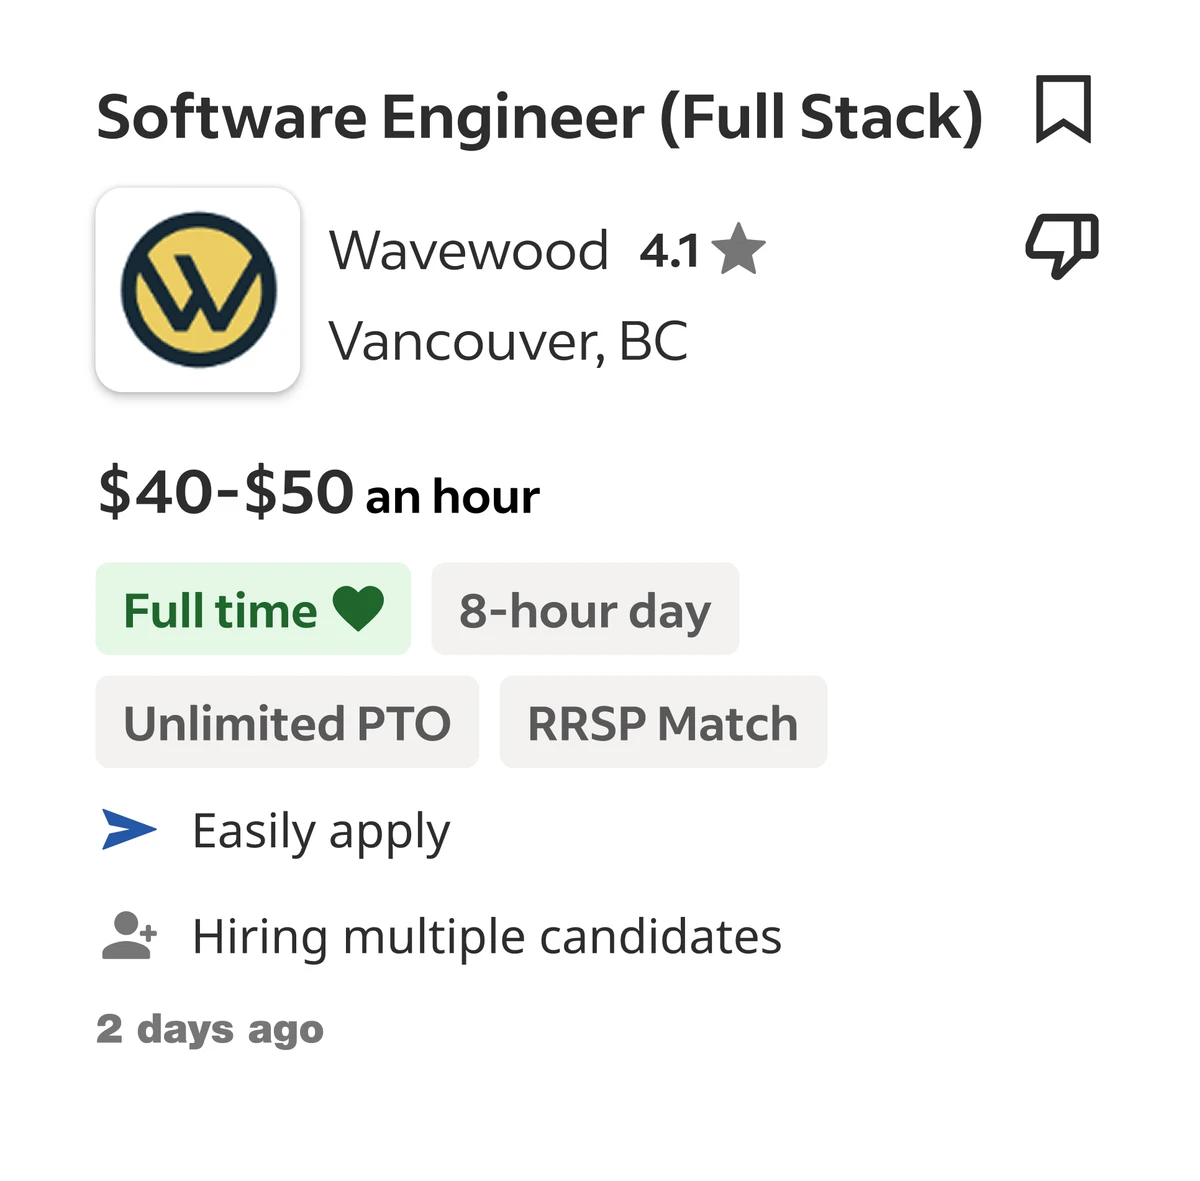
Task: Click the hiring multiple candidates person icon
Action: tap(129, 935)
